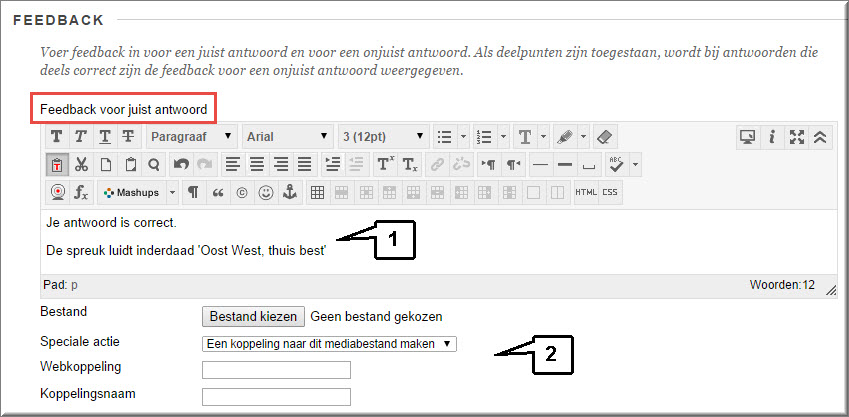Open the CSS editor
The width and height of the screenshot is (849, 417).
[x=610, y=193]
